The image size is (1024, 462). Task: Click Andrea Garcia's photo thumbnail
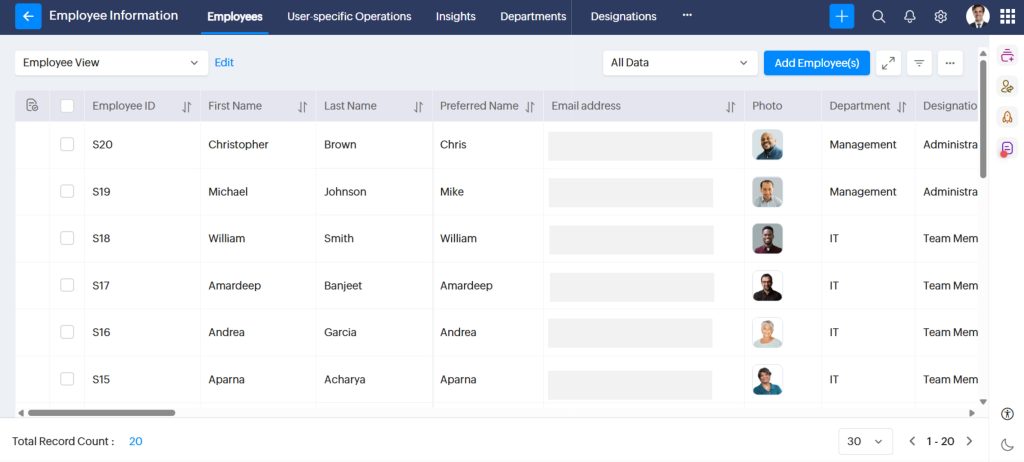[767, 332]
